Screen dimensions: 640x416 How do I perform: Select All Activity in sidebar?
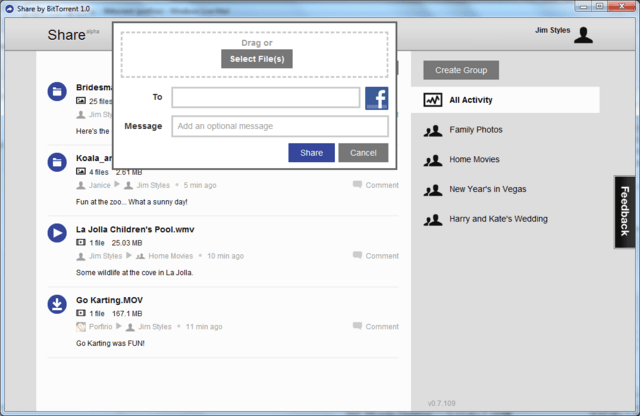[505, 100]
